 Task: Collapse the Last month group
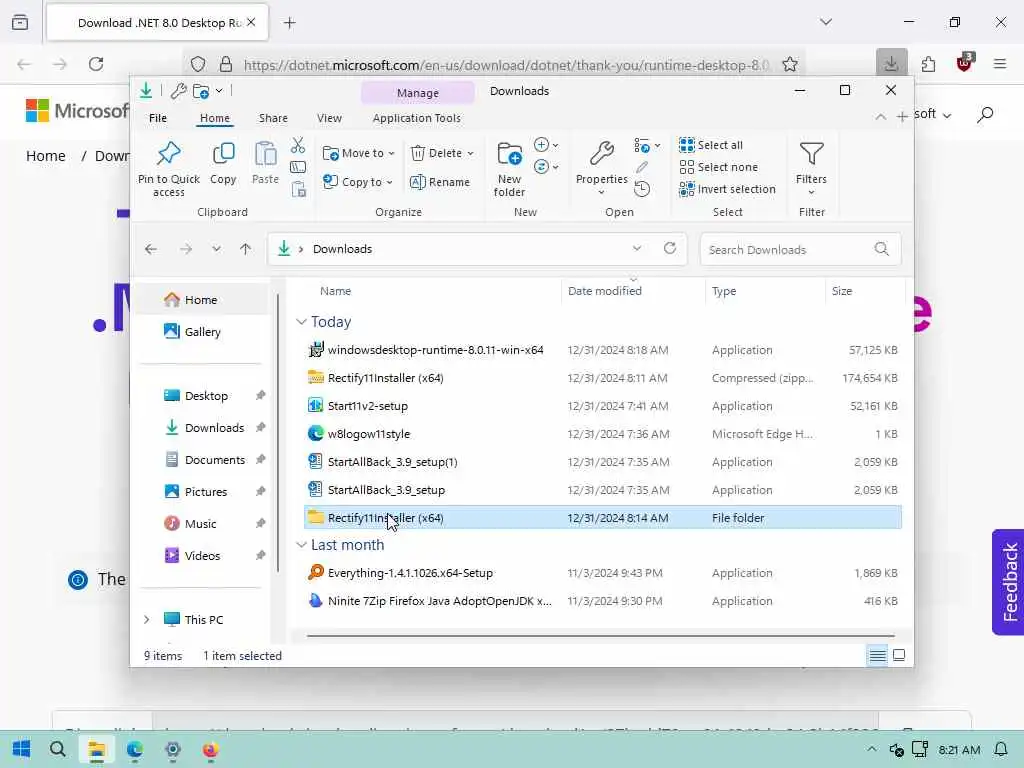301,545
